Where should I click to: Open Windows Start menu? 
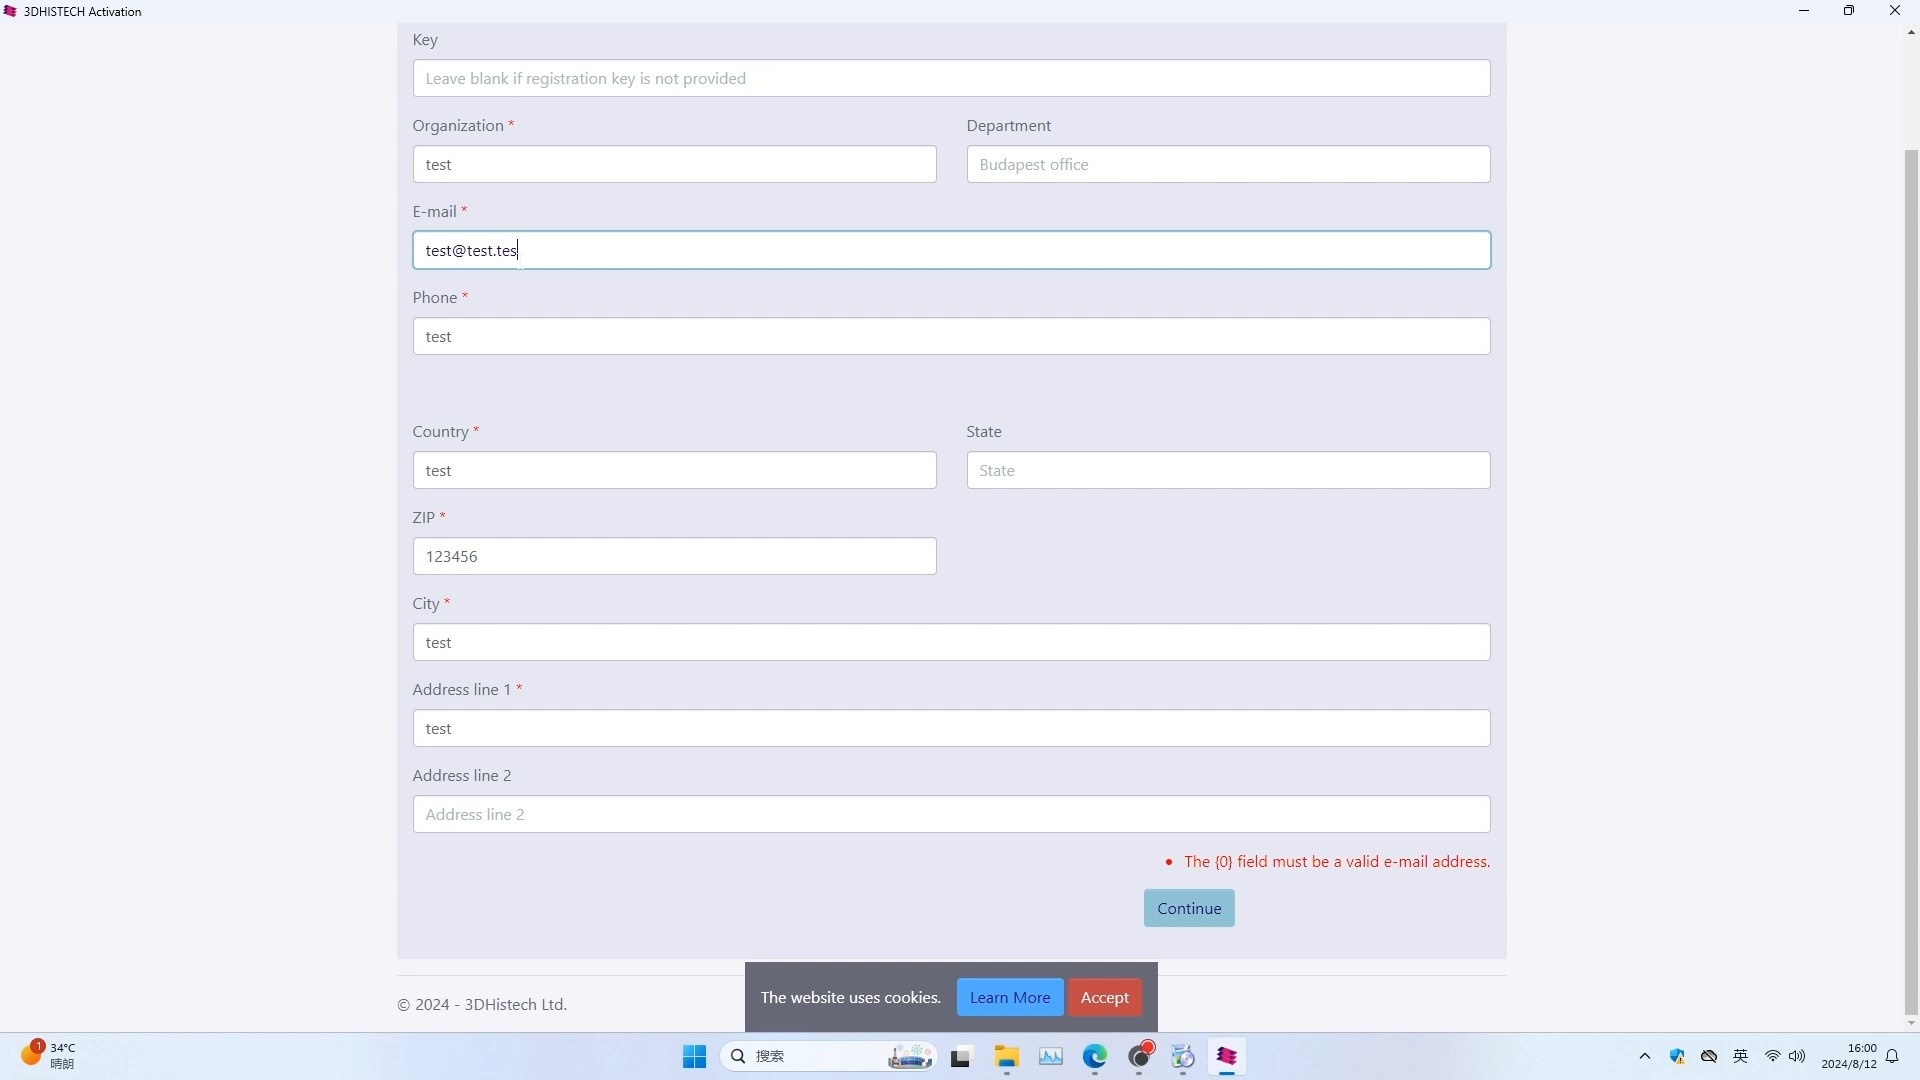(694, 1057)
